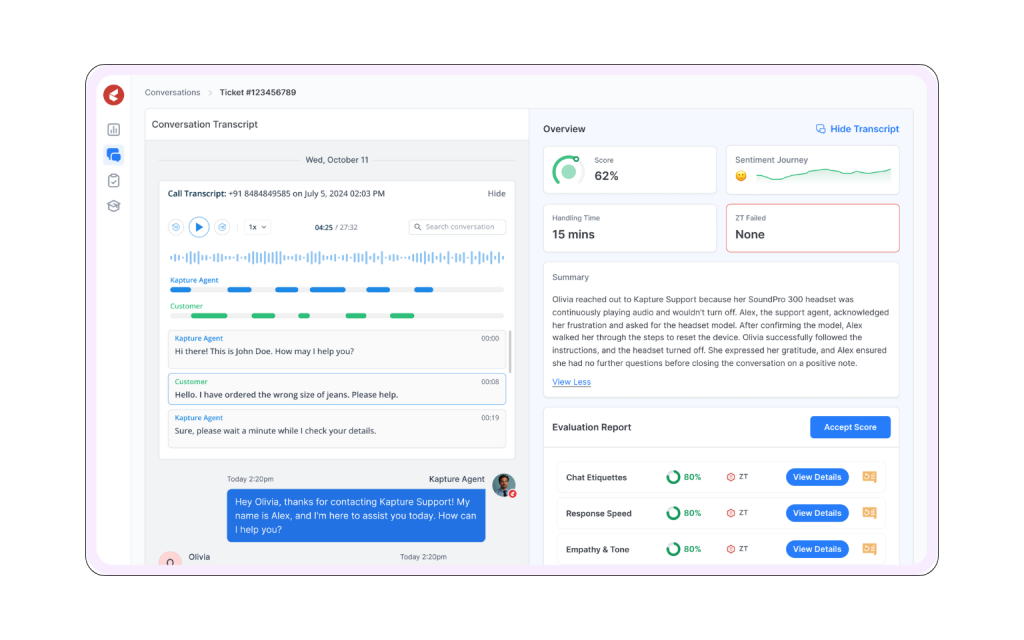Hide the call transcript using the Hide link
Viewport: 1024px width, 640px height.
pos(496,193)
